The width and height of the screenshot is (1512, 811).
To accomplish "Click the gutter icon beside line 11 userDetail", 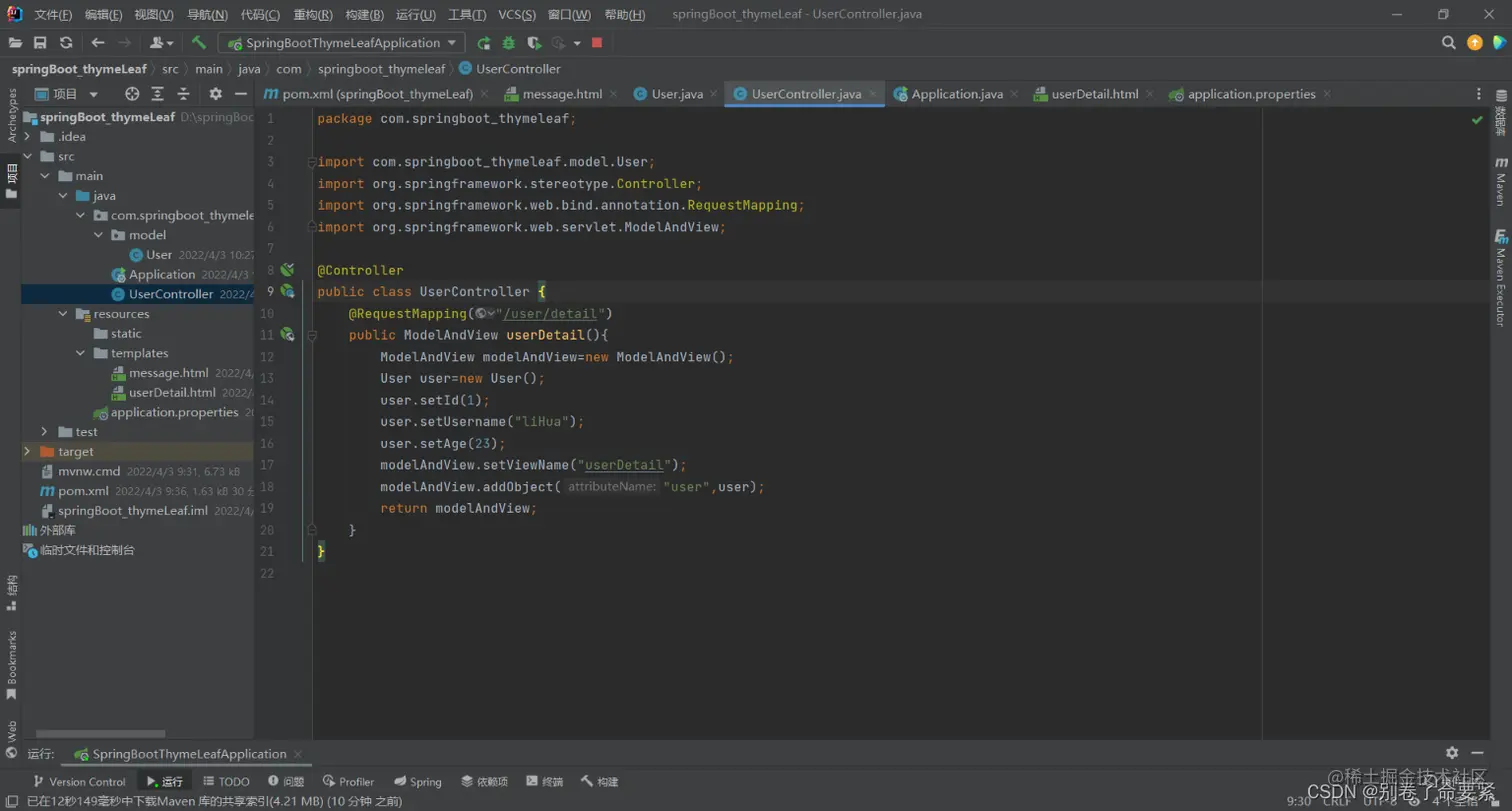I will click(x=287, y=335).
